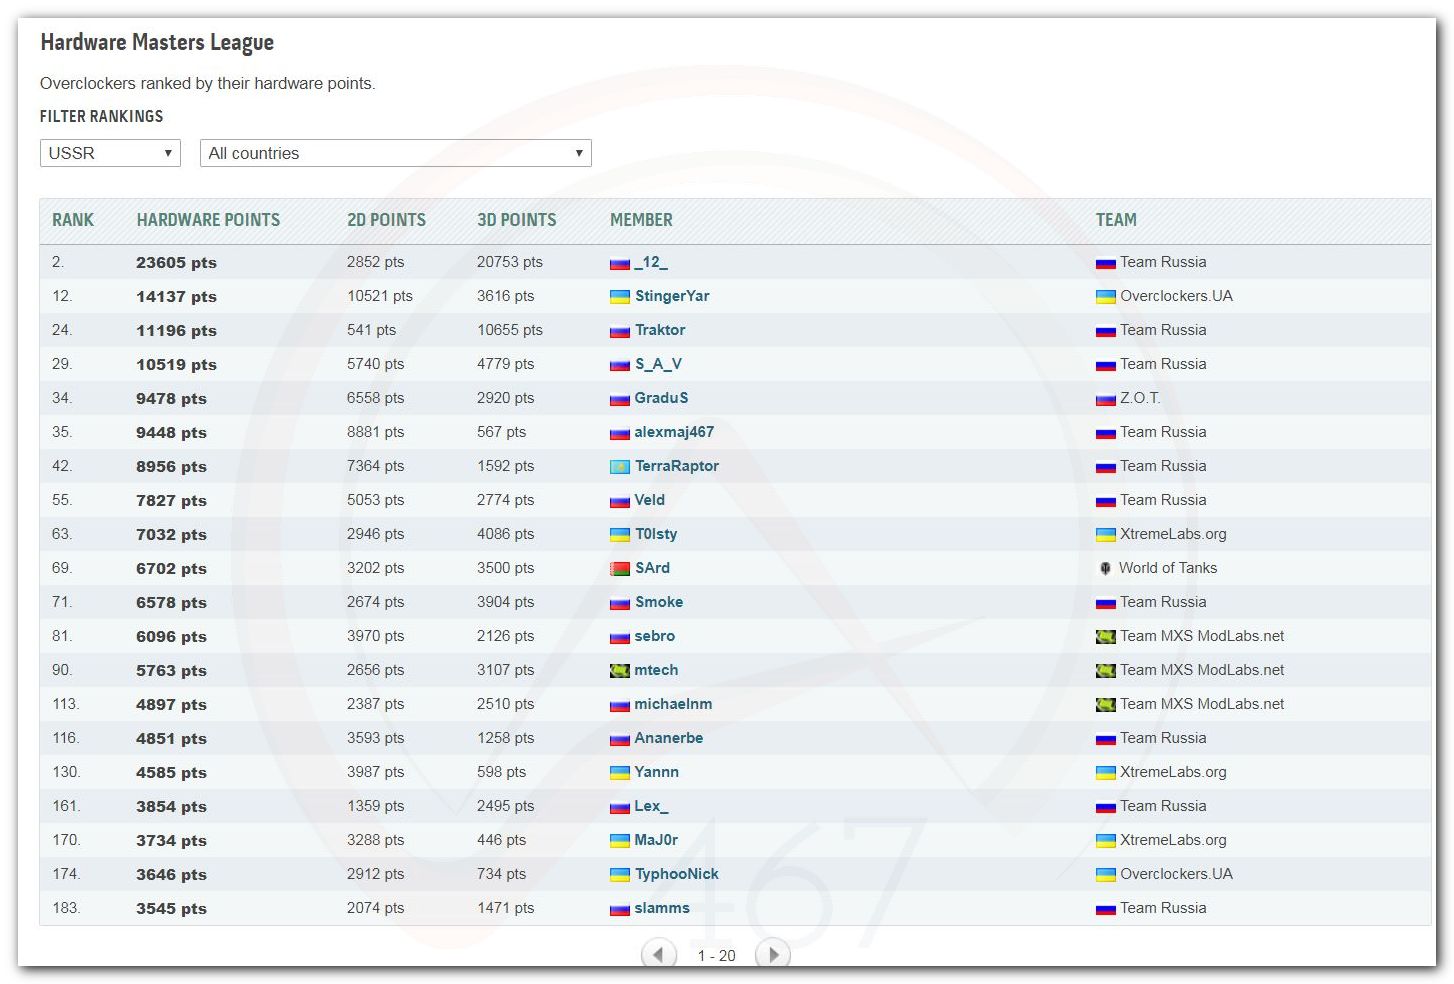Open the Z.O.T. team page
The height and width of the screenshot is (984, 1454).
pos(1140,398)
